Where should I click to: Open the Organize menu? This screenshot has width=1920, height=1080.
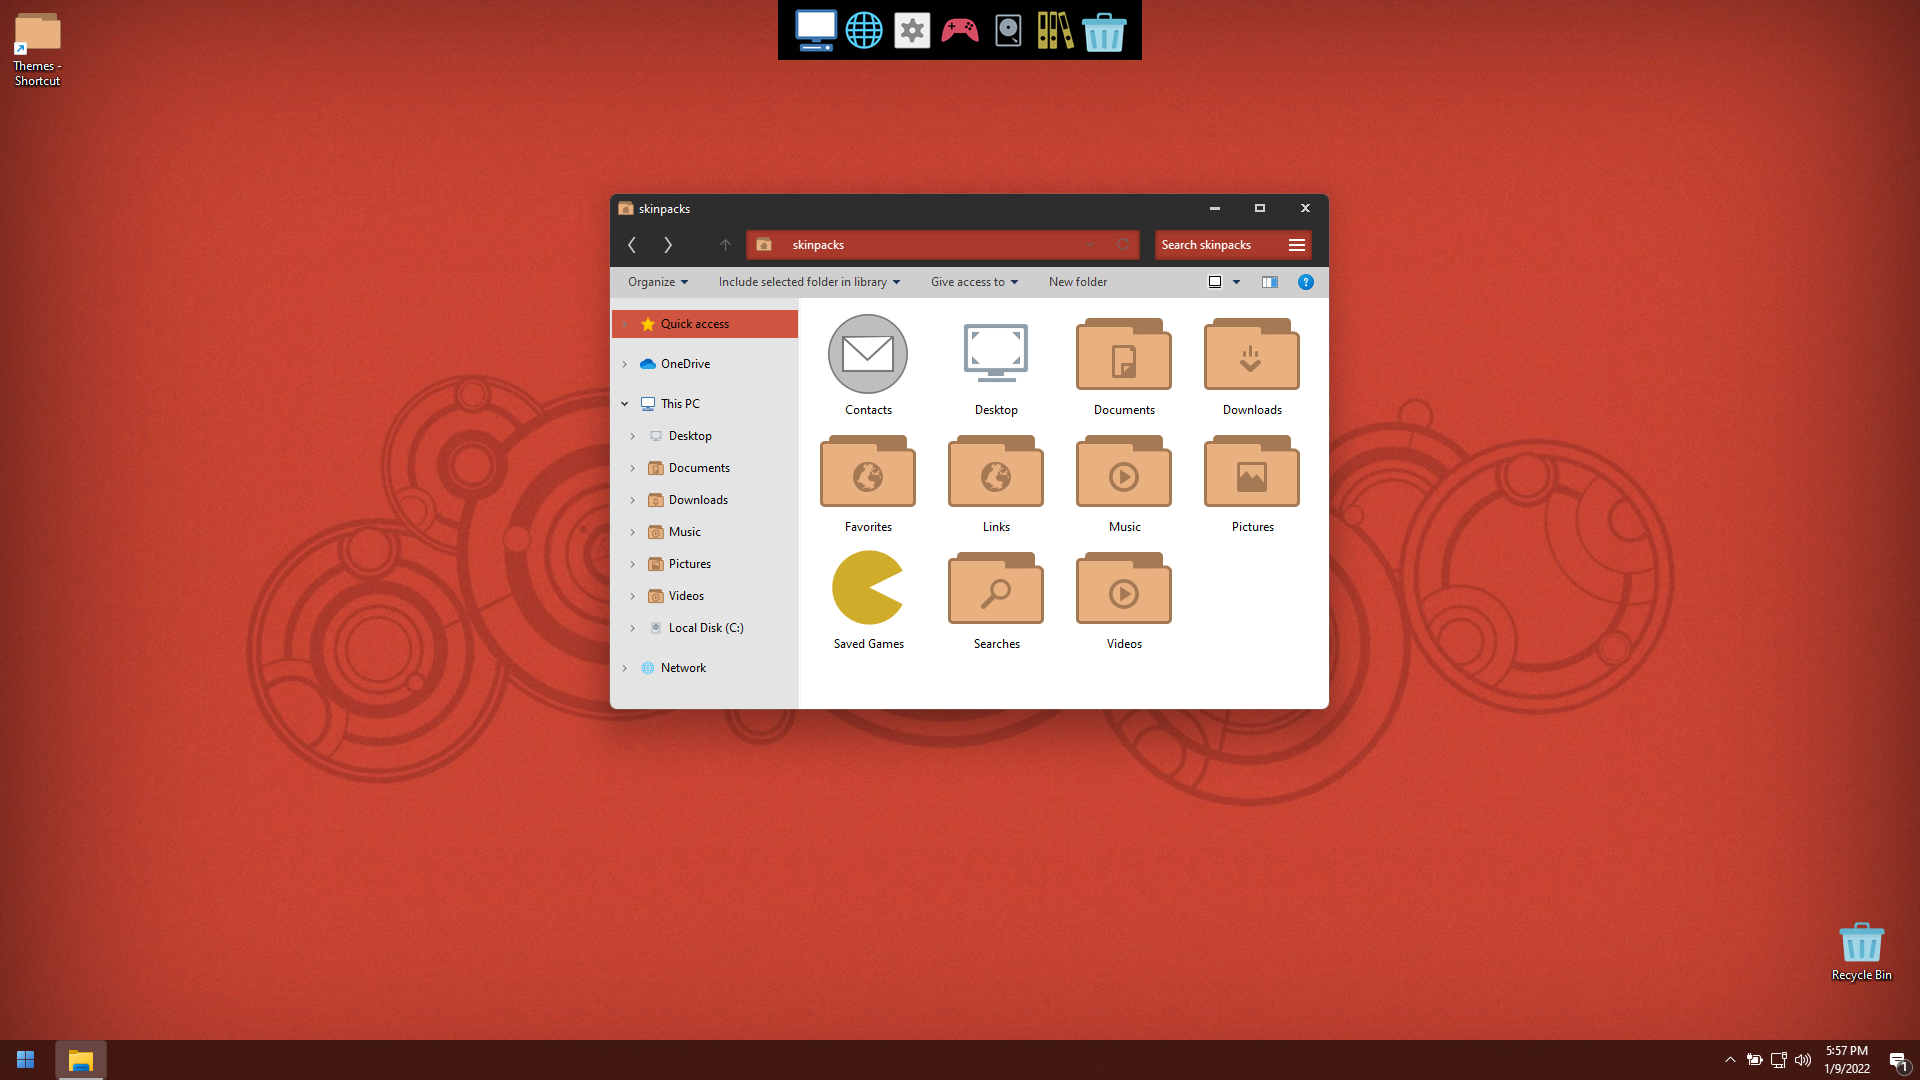point(657,282)
